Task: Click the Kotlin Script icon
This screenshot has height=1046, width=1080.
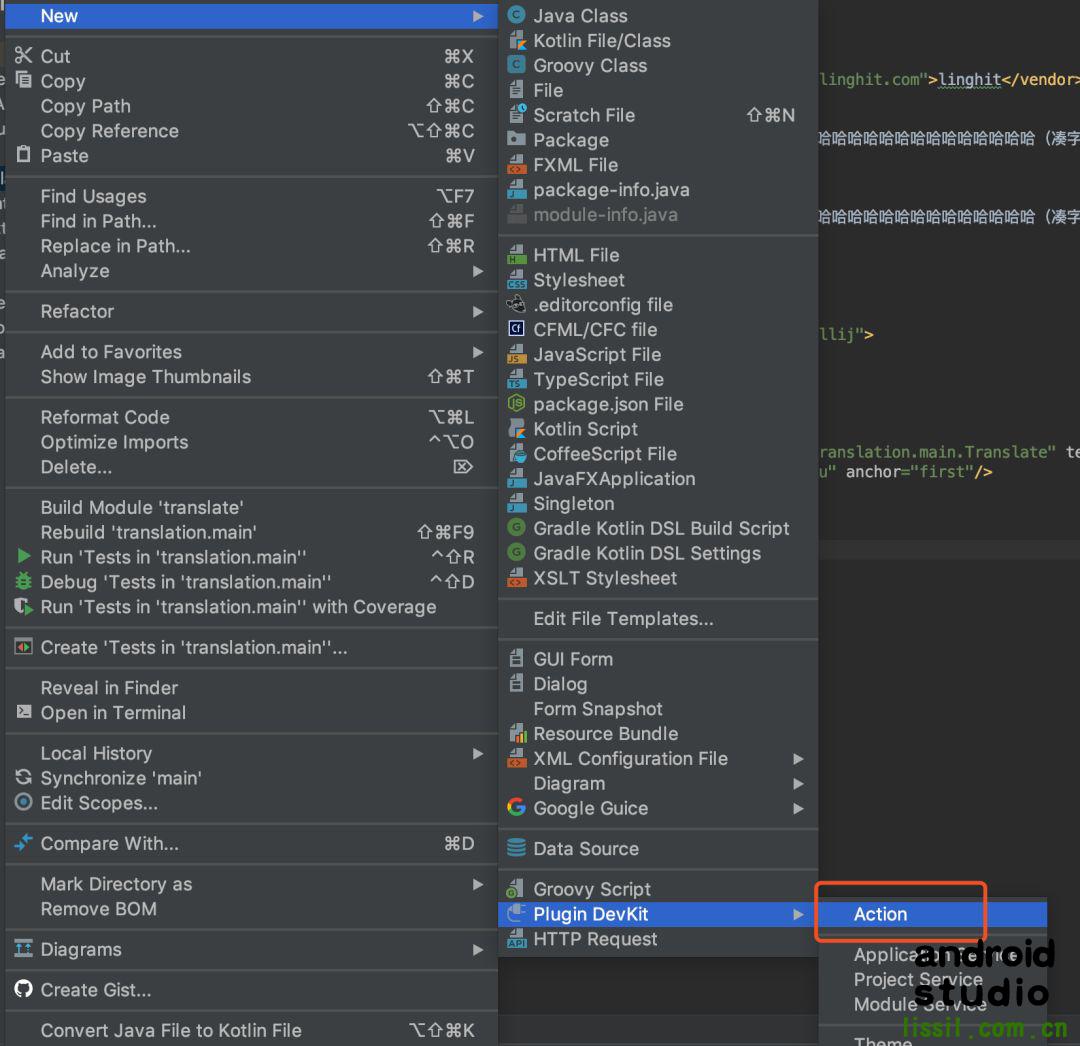Action: coord(516,428)
